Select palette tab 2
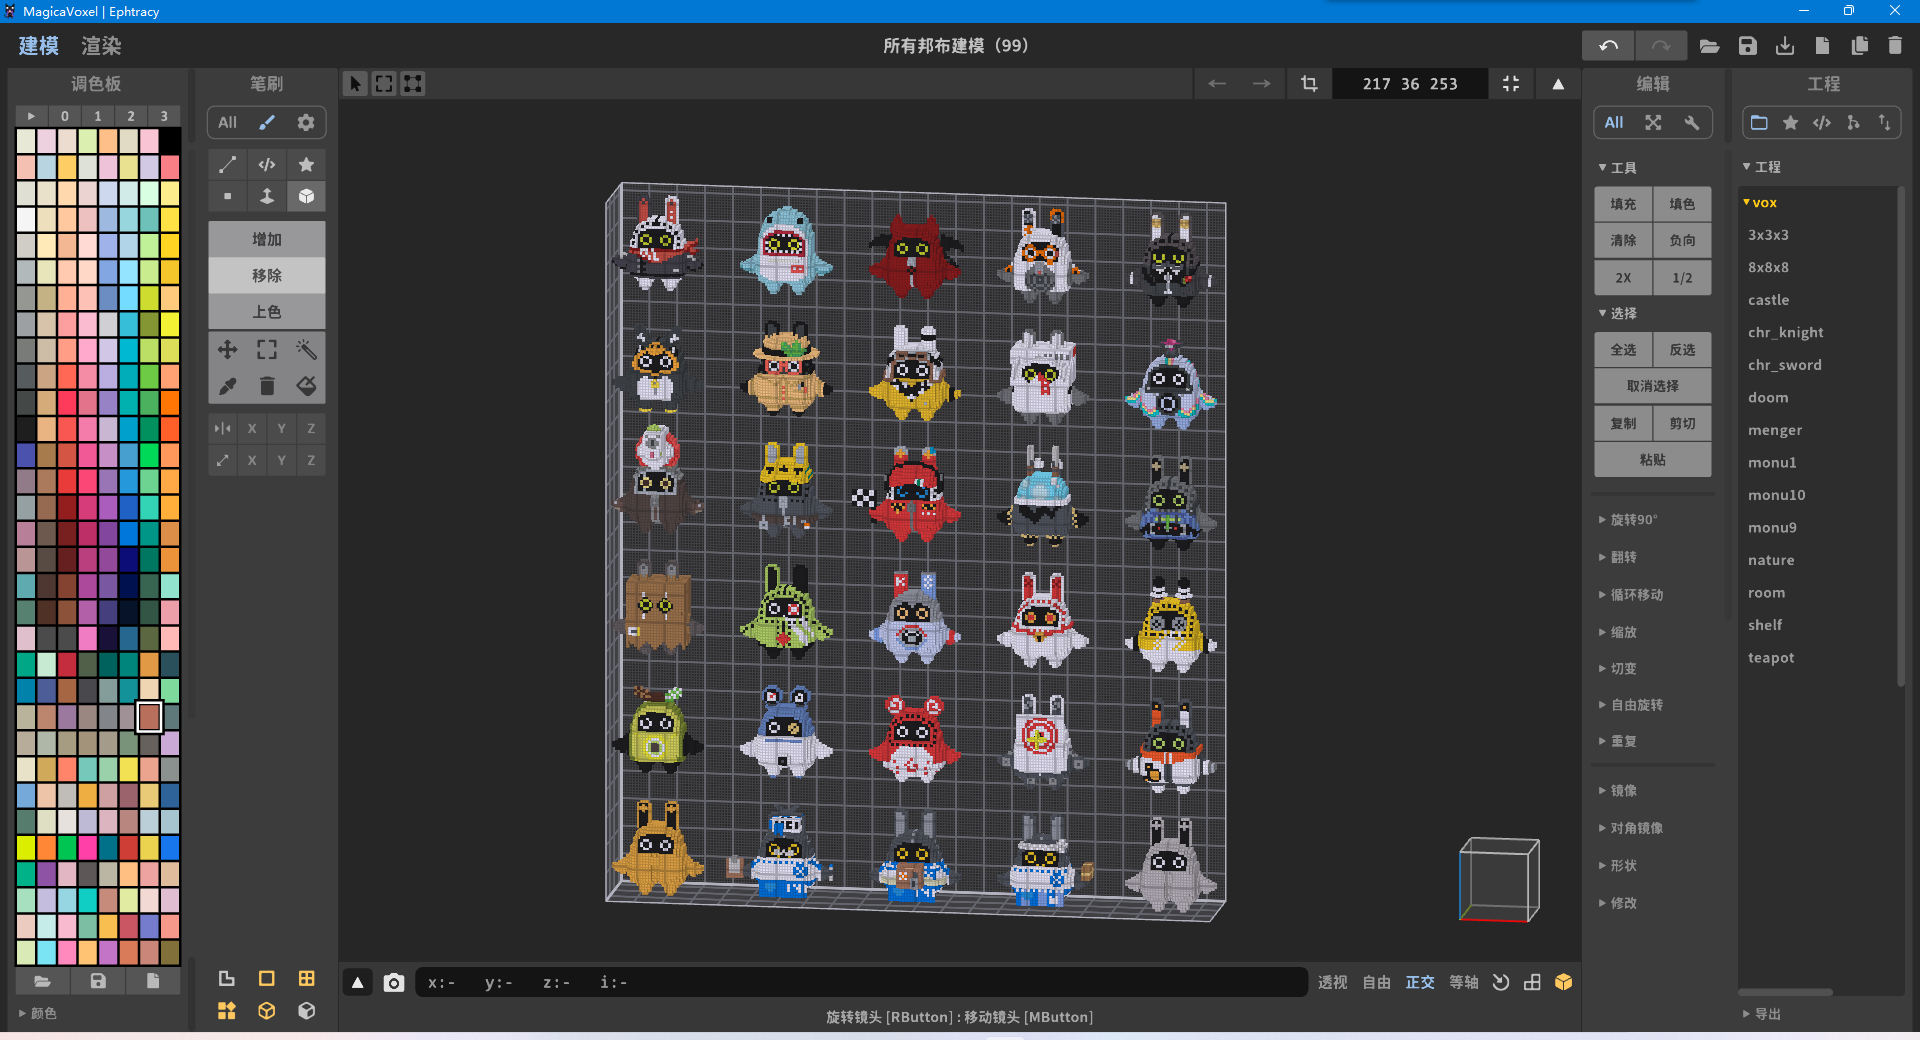Viewport: 1920px width, 1040px height. pos(131,116)
